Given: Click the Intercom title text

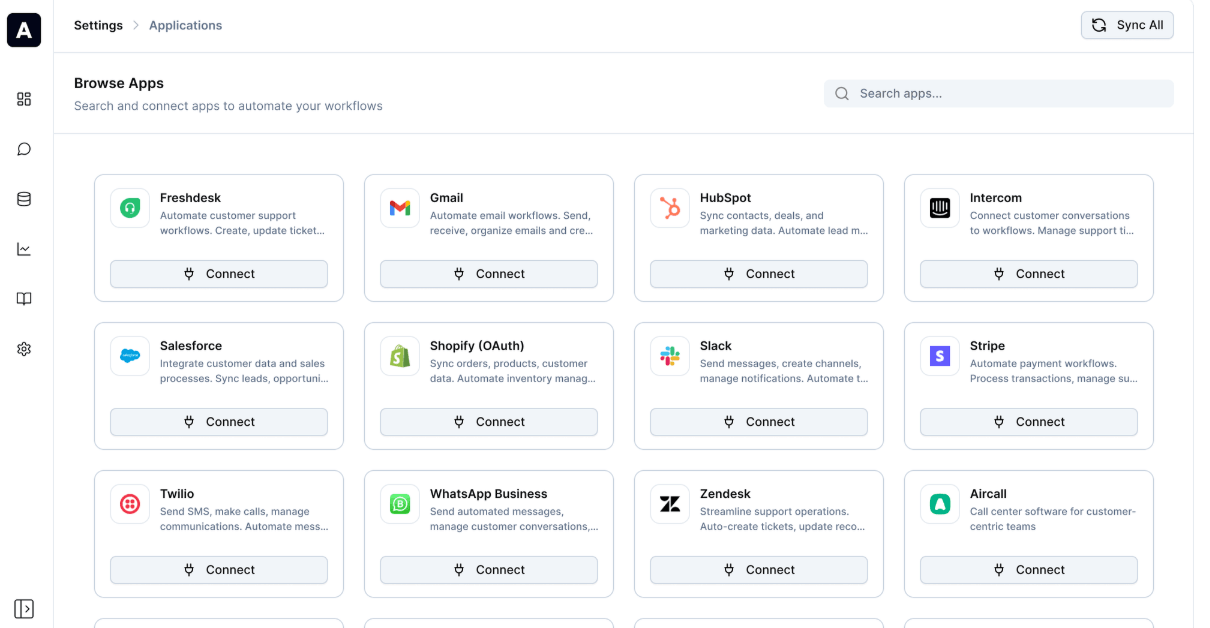Looking at the screenshot, I should click(996, 198).
